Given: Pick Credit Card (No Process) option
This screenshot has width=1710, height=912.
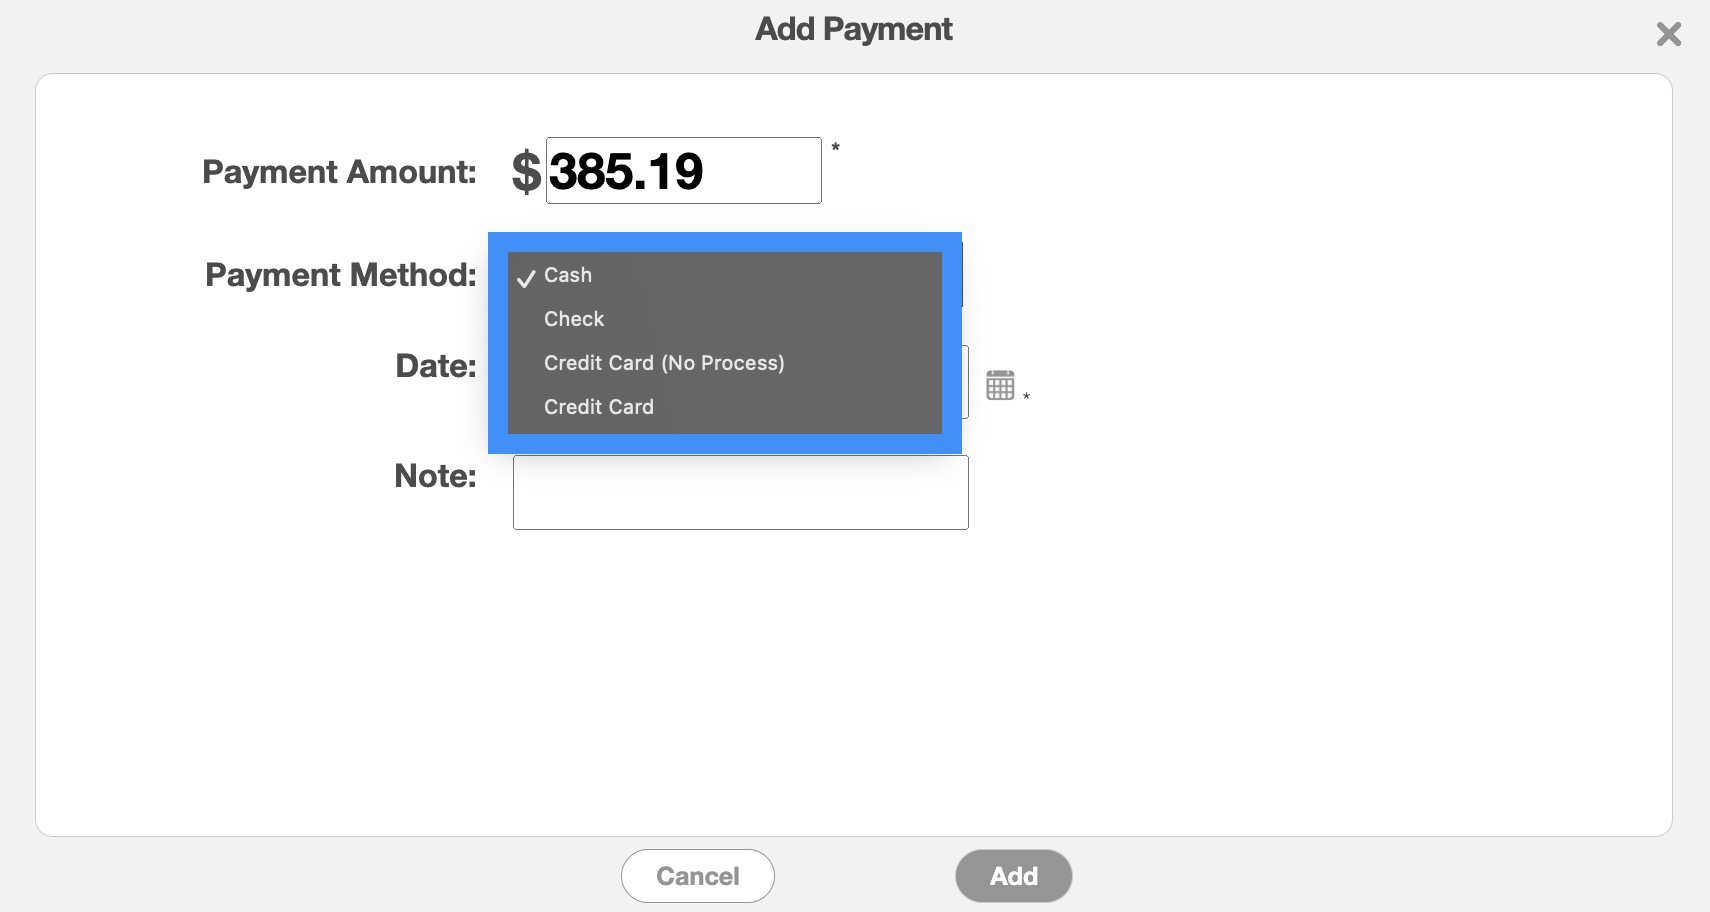Looking at the screenshot, I should click(x=664, y=363).
